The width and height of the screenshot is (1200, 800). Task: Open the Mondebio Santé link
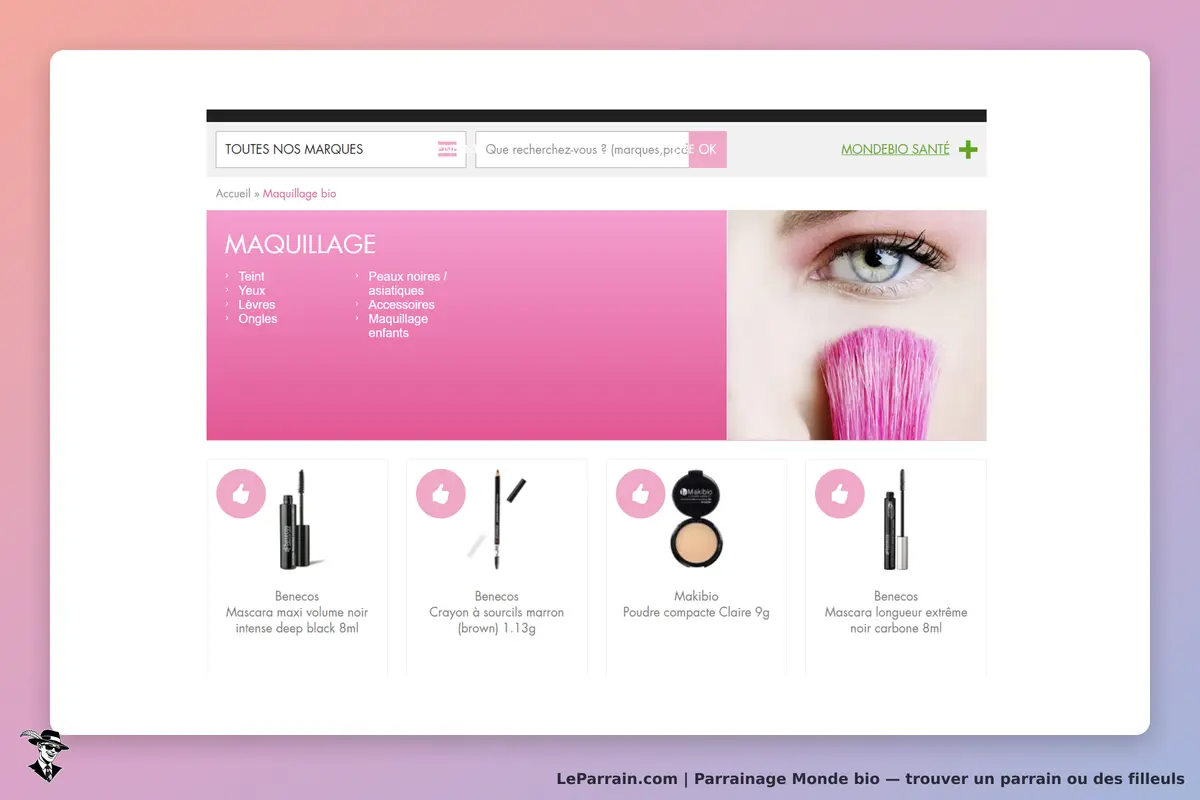tap(895, 150)
